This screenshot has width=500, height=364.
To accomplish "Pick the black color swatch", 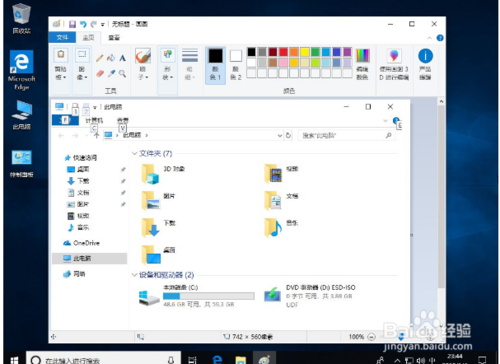I will tap(251, 52).
